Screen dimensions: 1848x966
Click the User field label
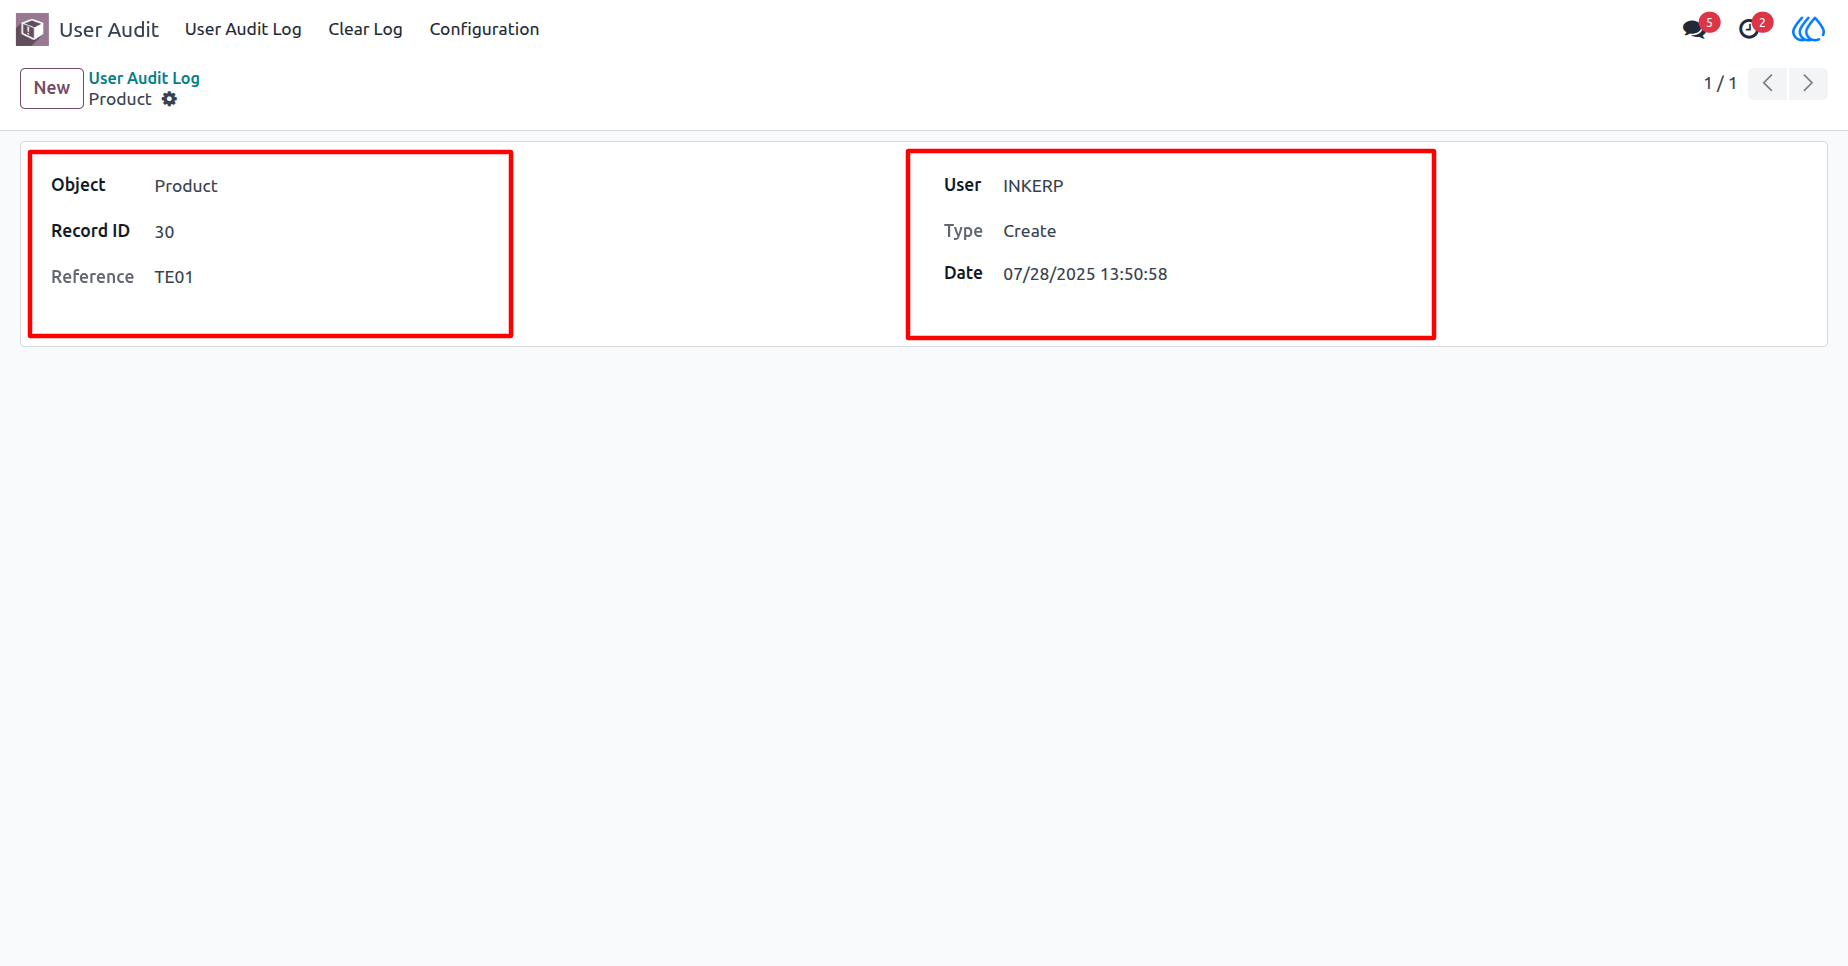point(962,185)
